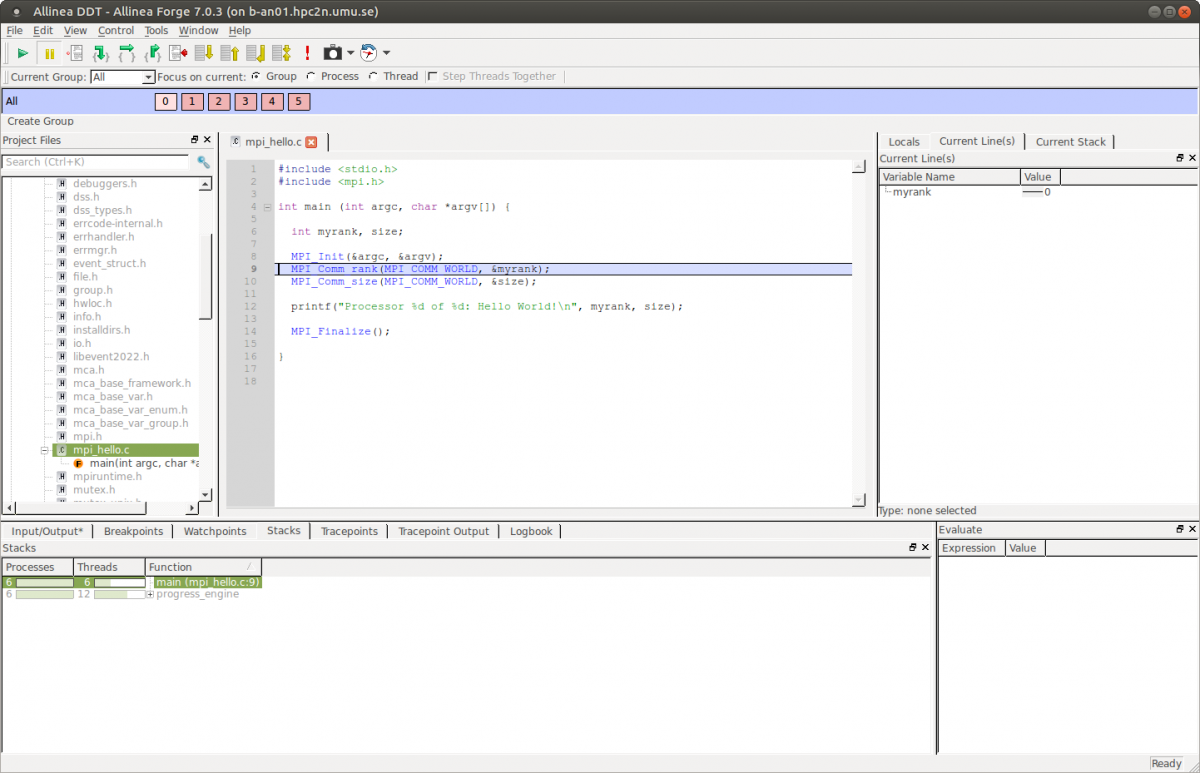The image size is (1200, 773).
Task: Open the Tracepoint Output tab
Action: point(444,531)
